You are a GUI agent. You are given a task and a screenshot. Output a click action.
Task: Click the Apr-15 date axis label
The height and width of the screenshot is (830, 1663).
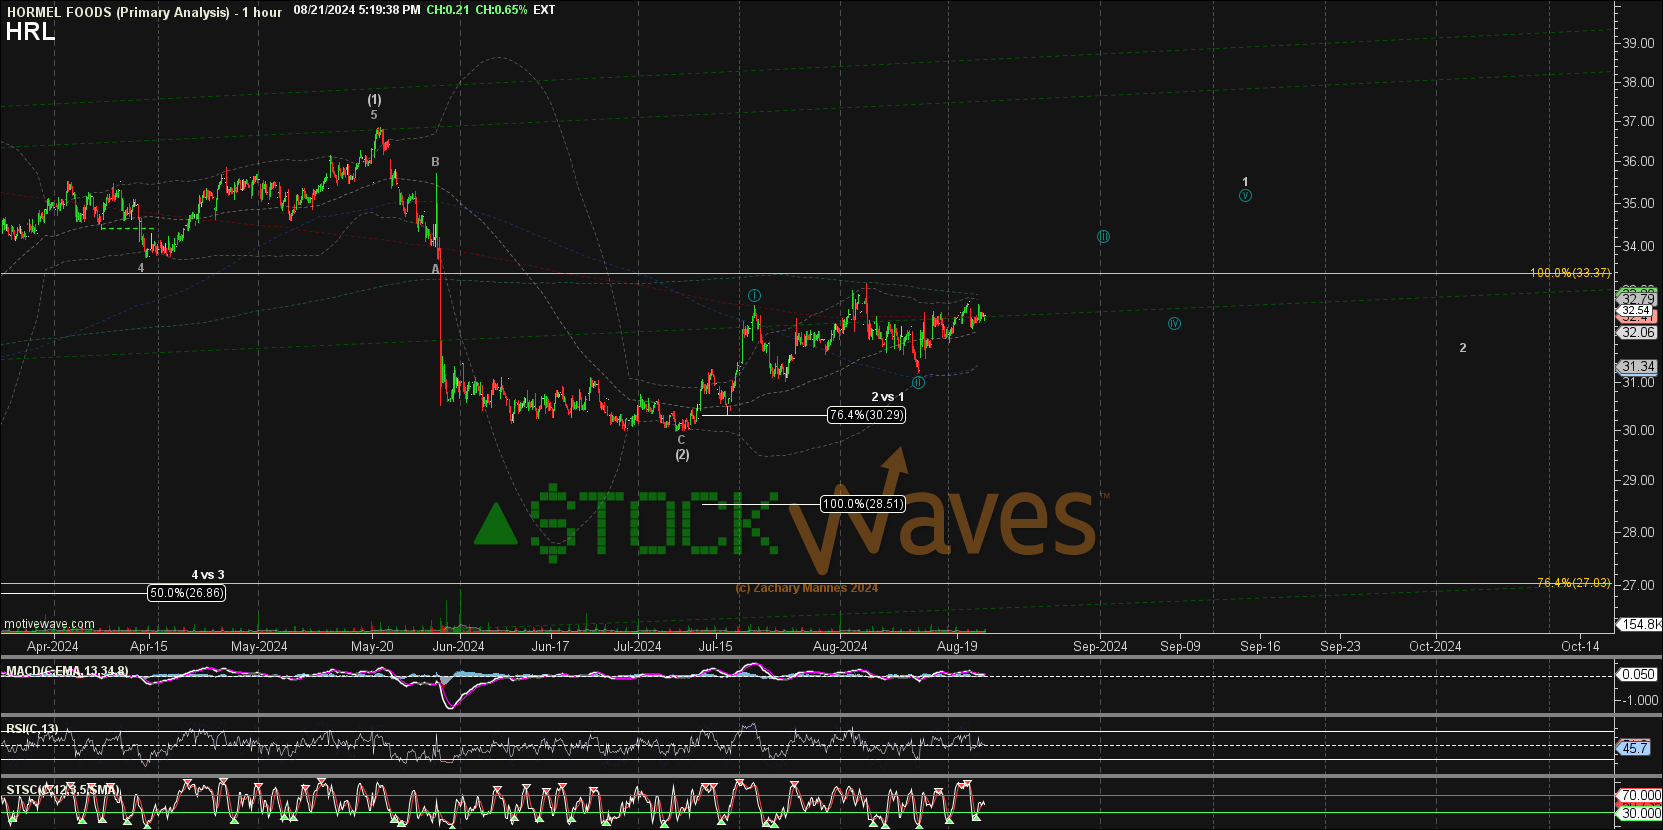(149, 646)
